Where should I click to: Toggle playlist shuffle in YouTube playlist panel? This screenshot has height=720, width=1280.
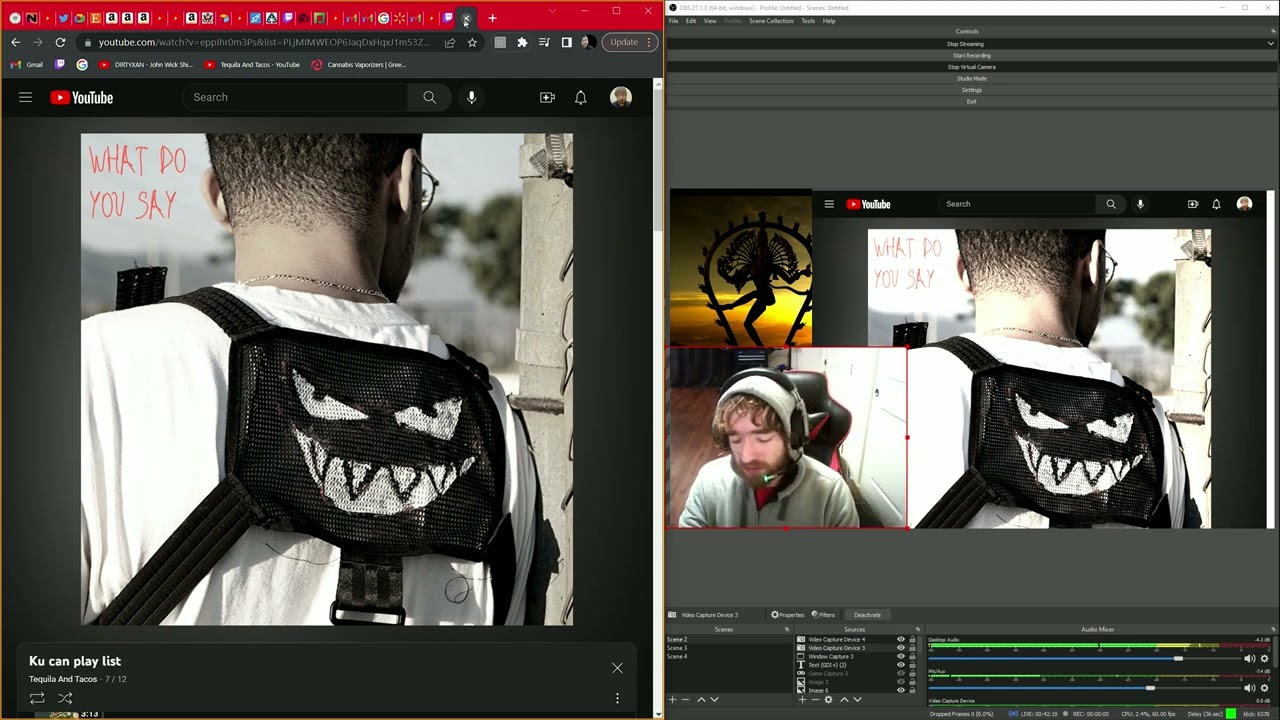(x=65, y=698)
